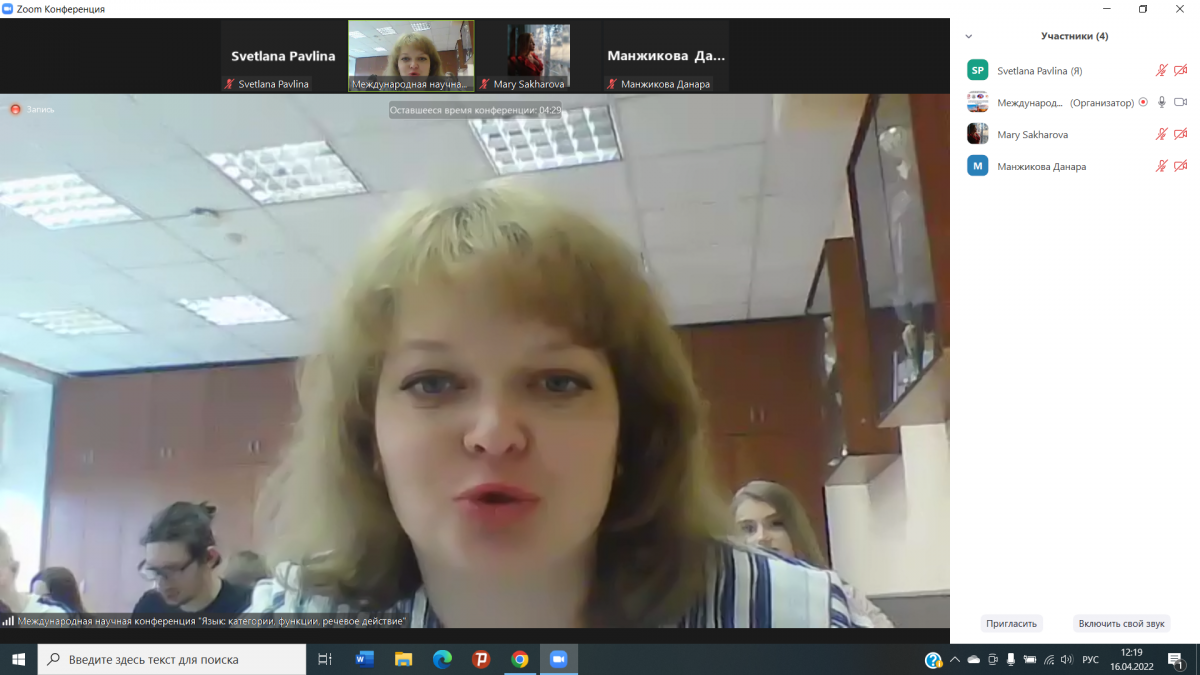This screenshot has width=1200, height=675.
Task: Click the organizer's microphone icon in participants list
Action: click(1161, 102)
